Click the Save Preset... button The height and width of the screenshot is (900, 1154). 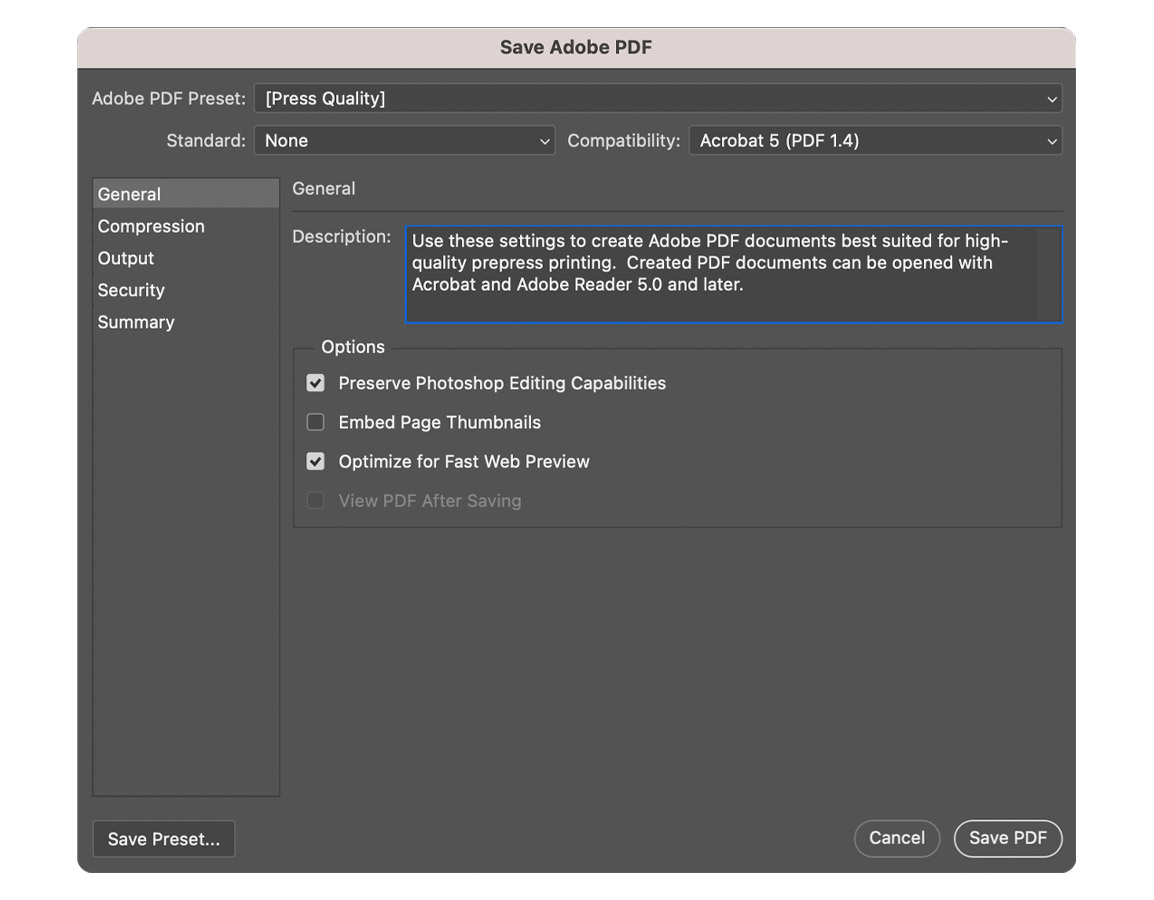coord(164,839)
